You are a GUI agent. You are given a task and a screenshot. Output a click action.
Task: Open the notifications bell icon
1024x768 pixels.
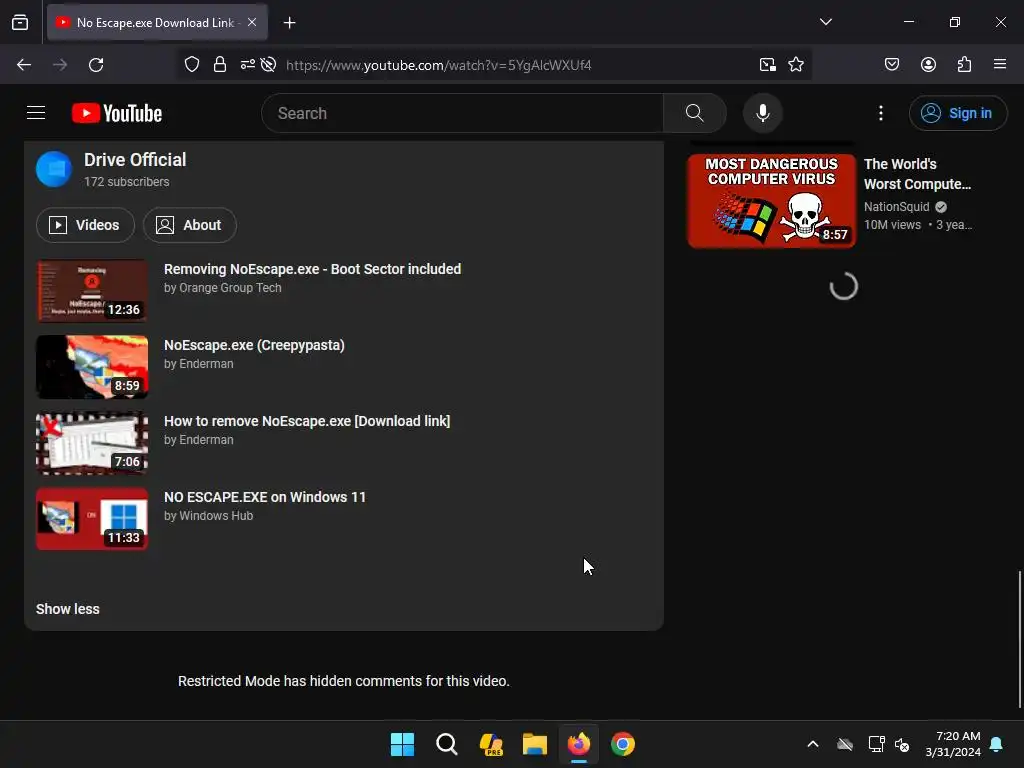pyautogui.click(x=997, y=744)
